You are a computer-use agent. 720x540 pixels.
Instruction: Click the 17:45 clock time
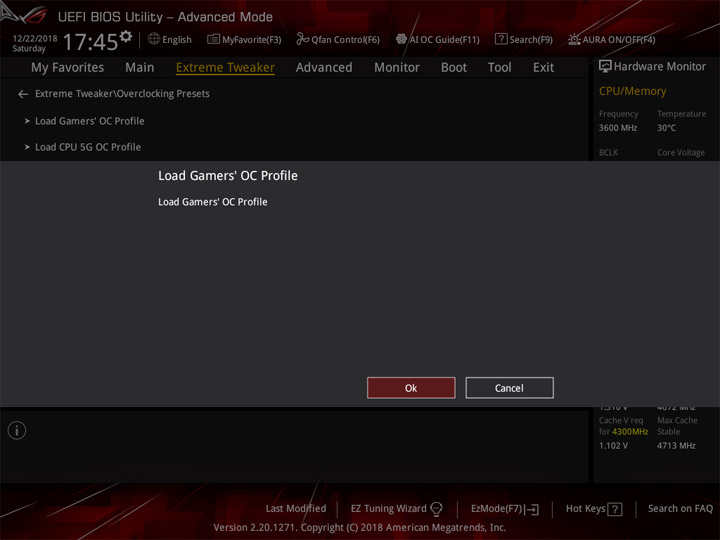[91, 42]
